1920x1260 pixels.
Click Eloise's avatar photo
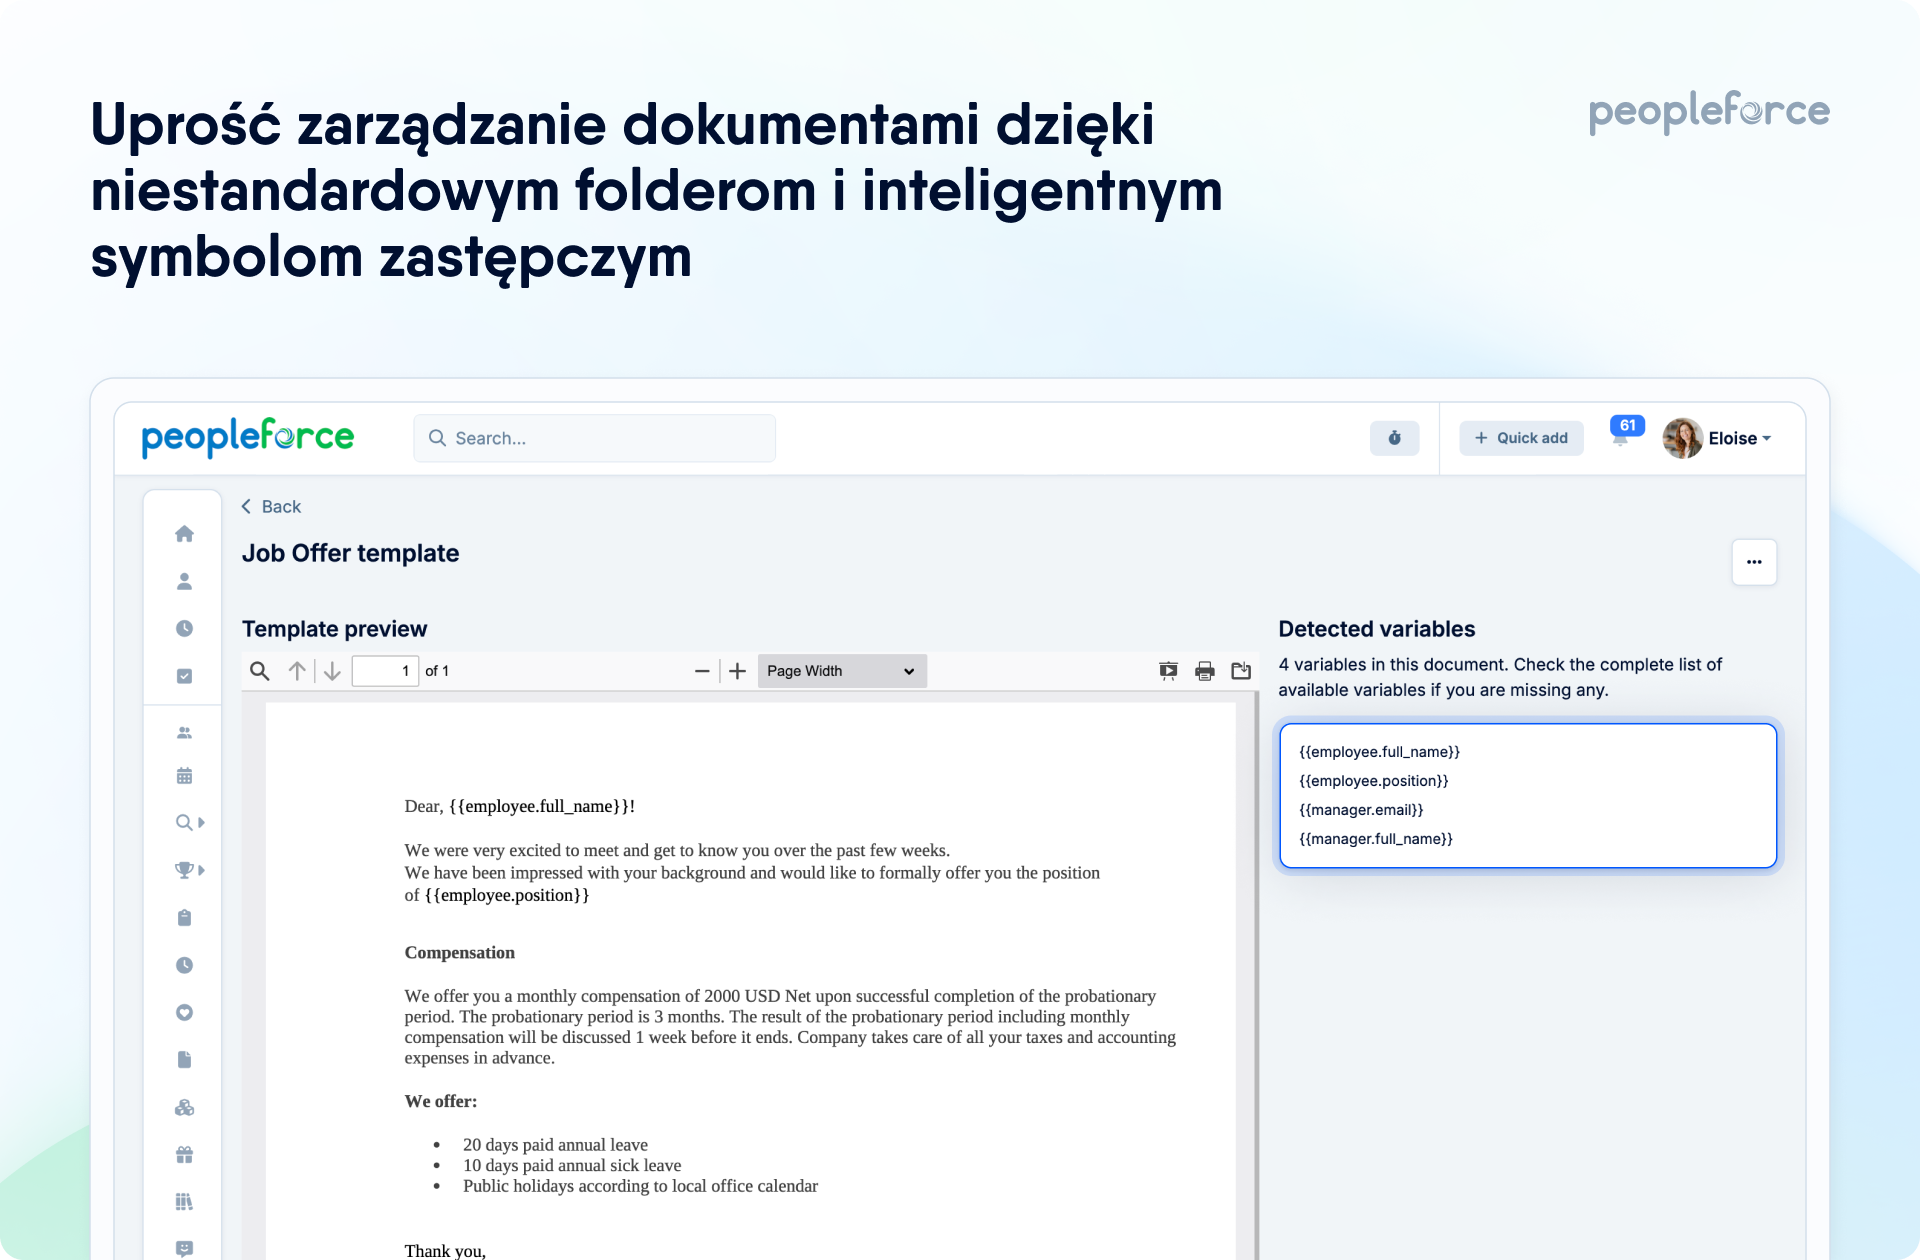(1682, 438)
